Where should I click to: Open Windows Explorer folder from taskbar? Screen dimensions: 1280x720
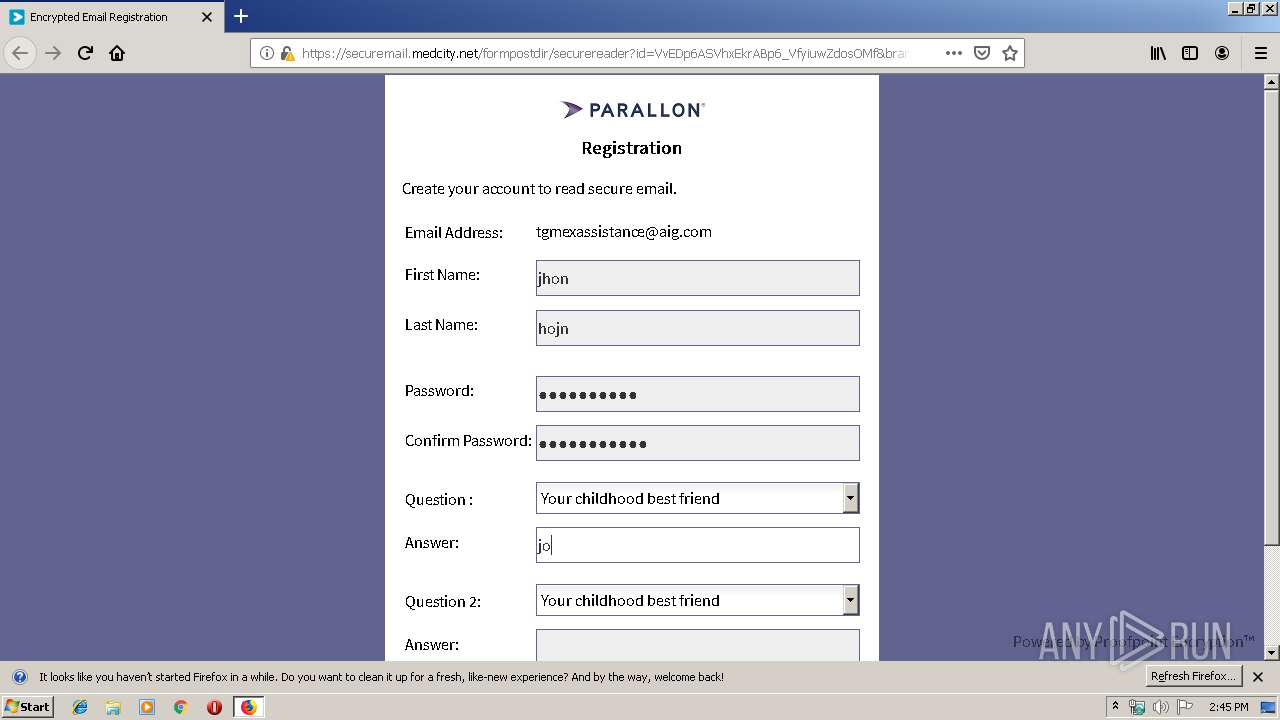(x=113, y=707)
